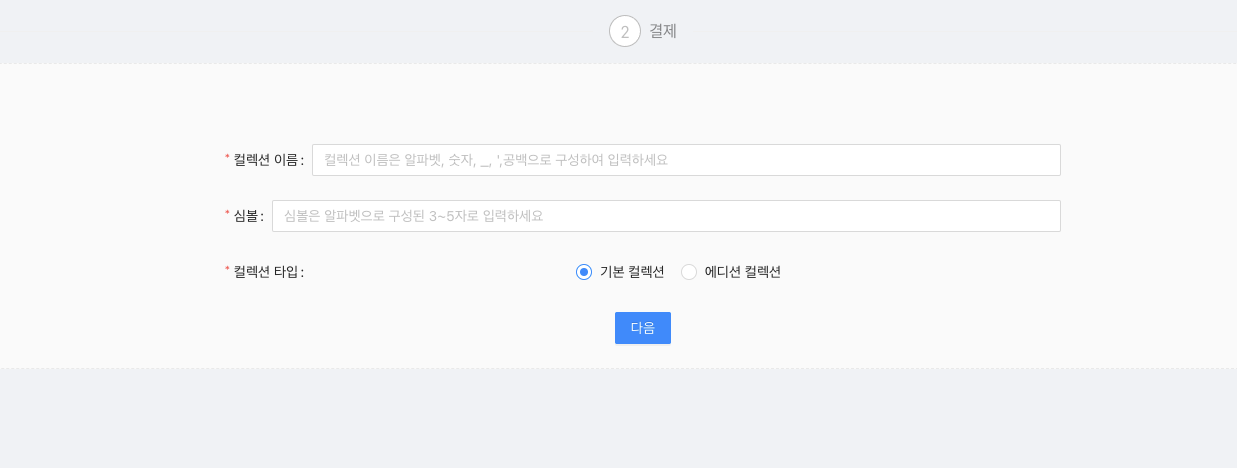1237x468 pixels.
Task: Click the 결제 step label
Action: click(663, 31)
